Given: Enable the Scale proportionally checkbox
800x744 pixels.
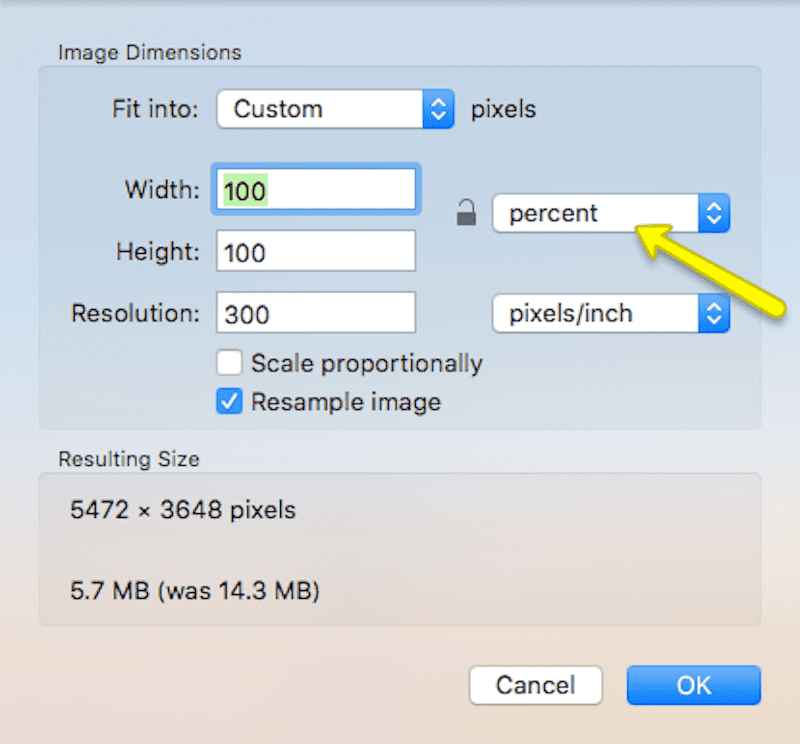Looking at the screenshot, I should coord(229,363).
